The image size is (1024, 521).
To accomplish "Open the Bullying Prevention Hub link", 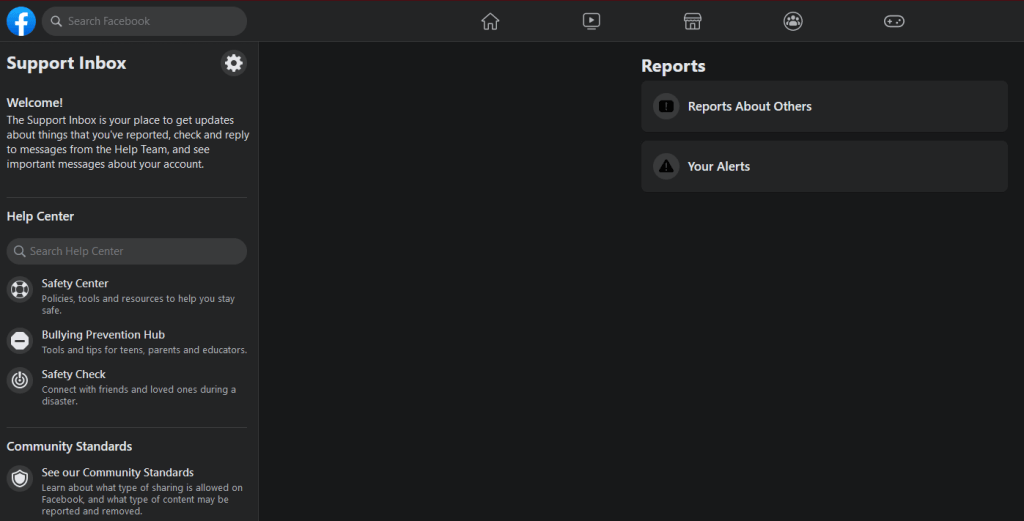I will [x=103, y=334].
